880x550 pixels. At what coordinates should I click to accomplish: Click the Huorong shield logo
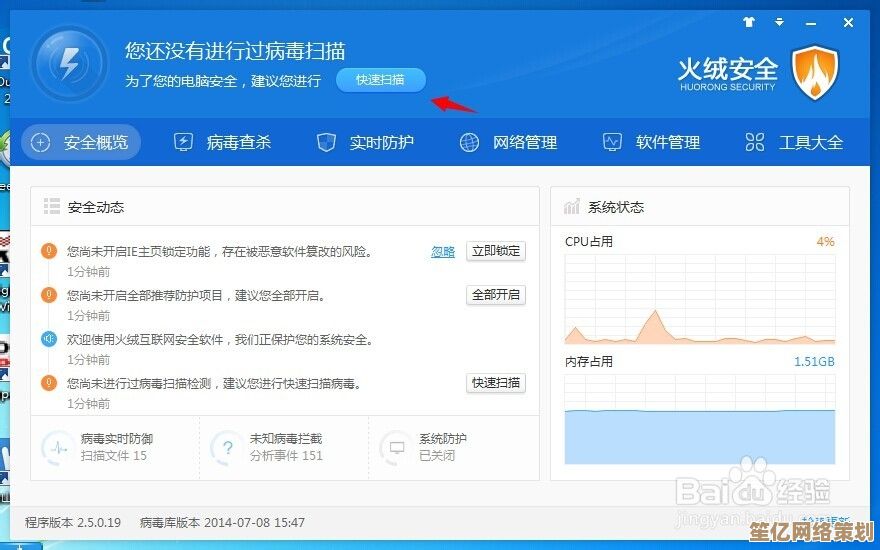[x=815, y=73]
